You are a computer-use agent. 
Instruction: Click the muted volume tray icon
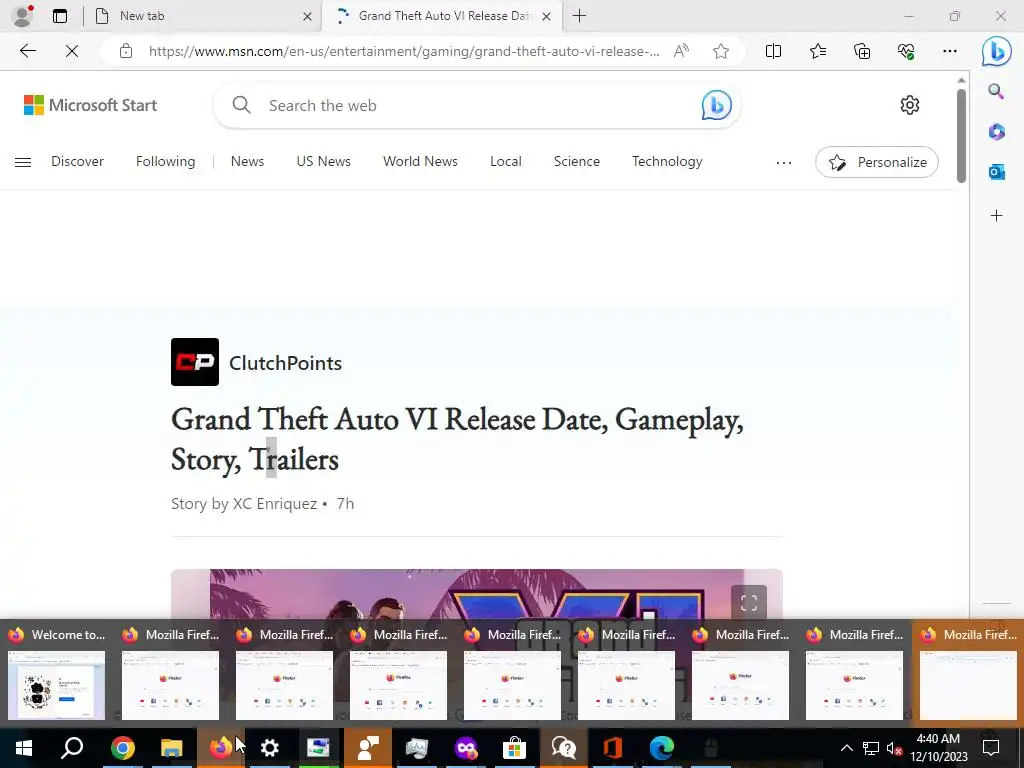tap(894, 748)
